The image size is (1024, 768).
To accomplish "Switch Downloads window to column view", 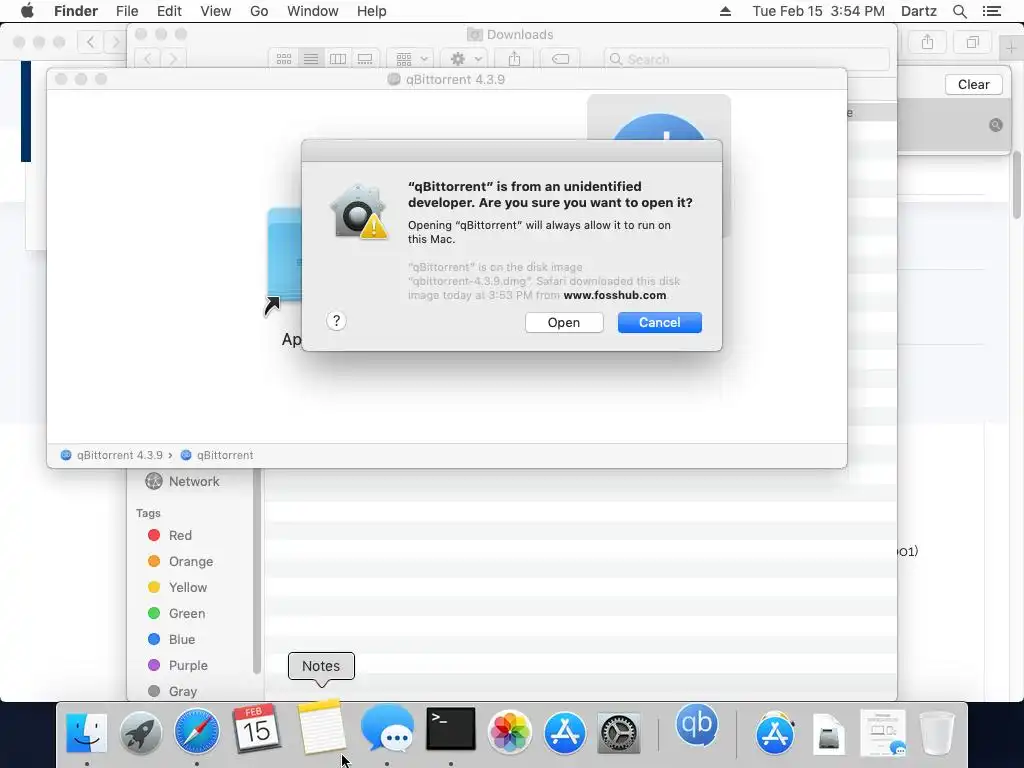I will click(338, 59).
